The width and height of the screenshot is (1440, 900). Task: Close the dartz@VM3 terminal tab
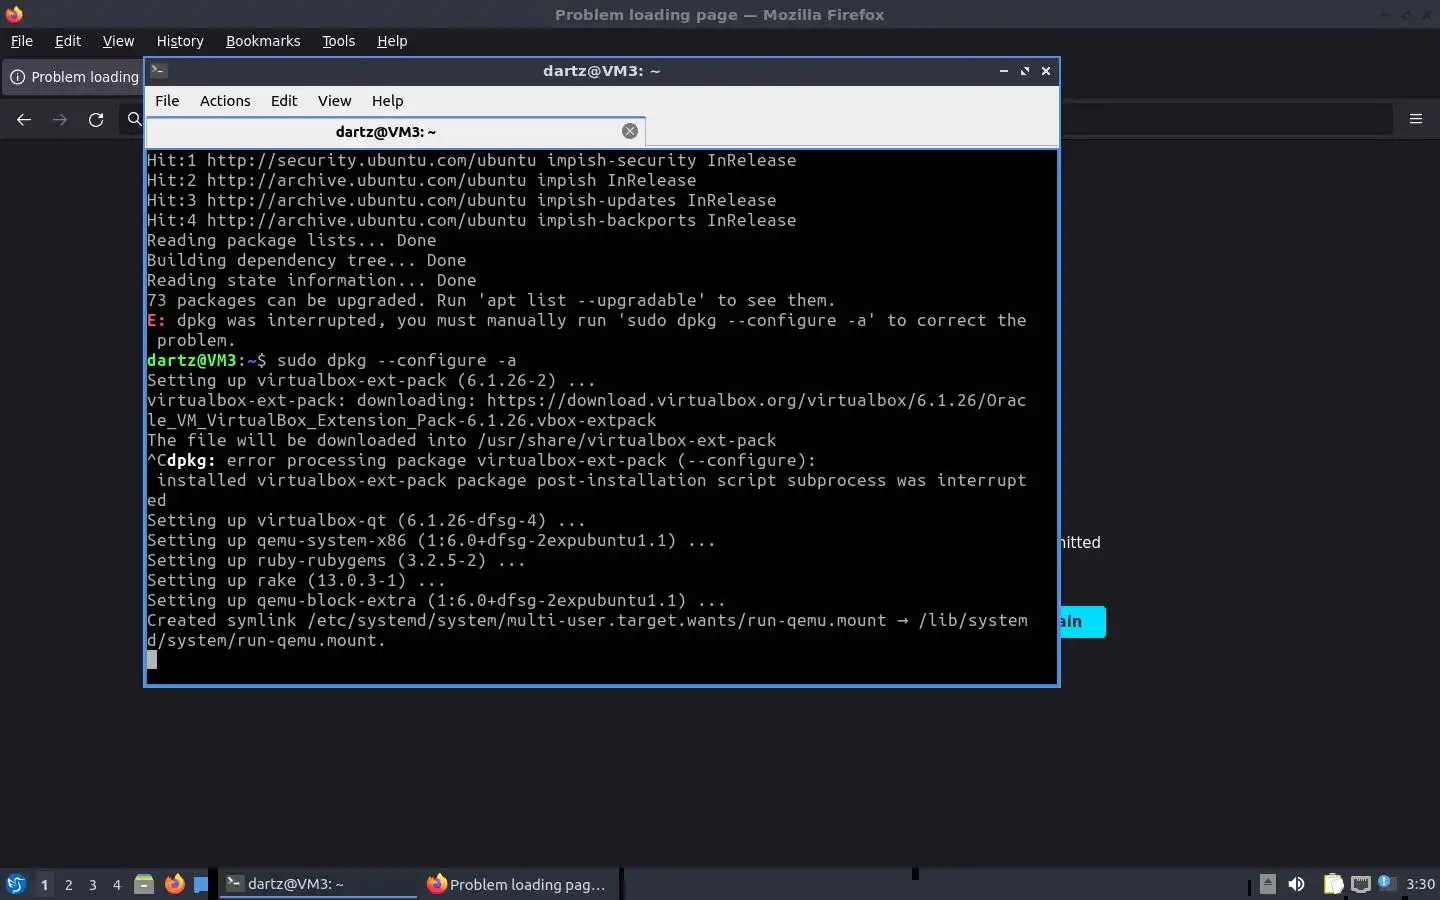pyautogui.click(x=630, y=131)
